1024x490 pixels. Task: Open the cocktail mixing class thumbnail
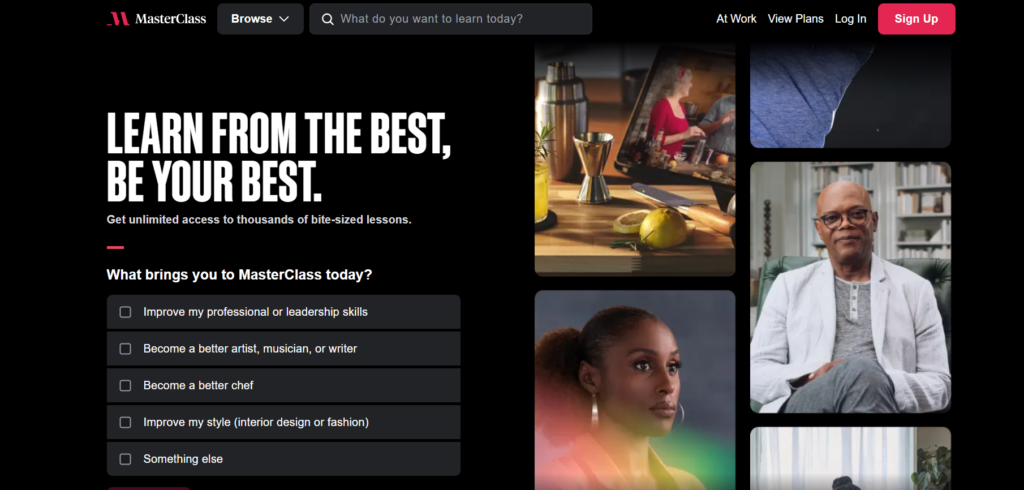[x=635, y=160]
